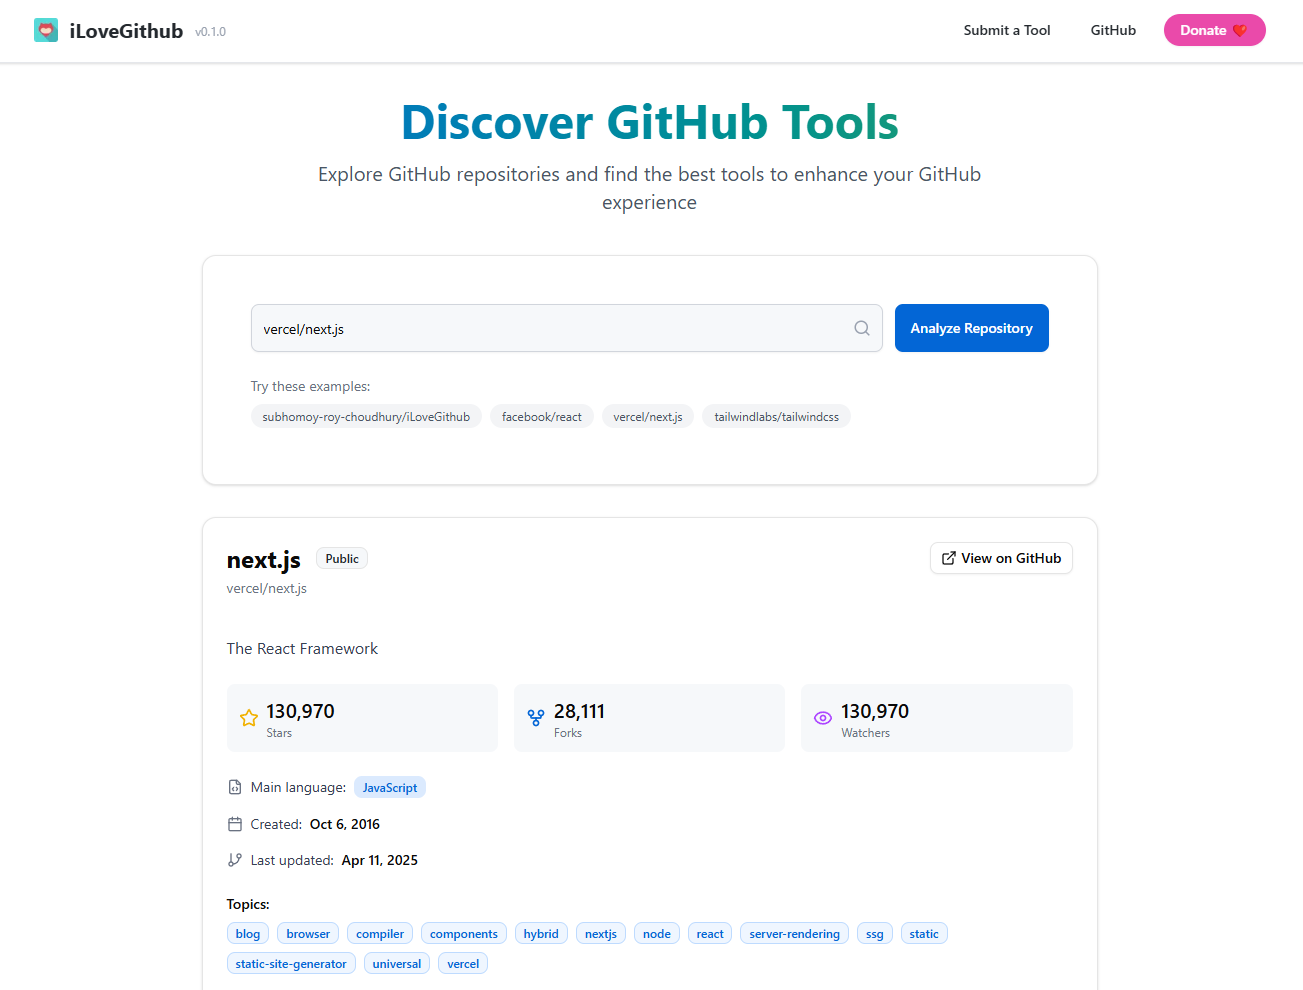Click inside the repository search field
The image size is (1303, 990).
click(550, 328)
